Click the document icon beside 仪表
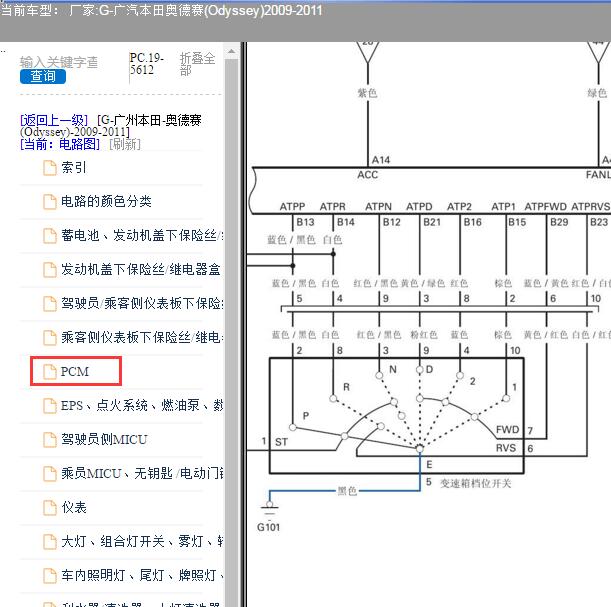This screenshot has height=607, width=611. tap(50, 507)
